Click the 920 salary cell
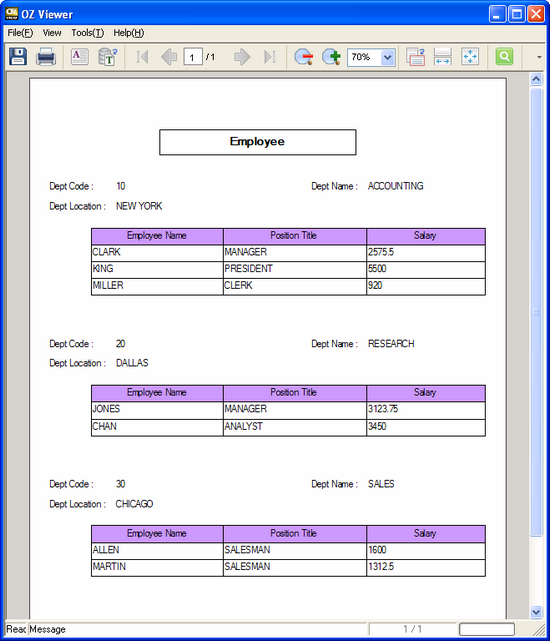This screenshot has height=641, width=550. 426,286
